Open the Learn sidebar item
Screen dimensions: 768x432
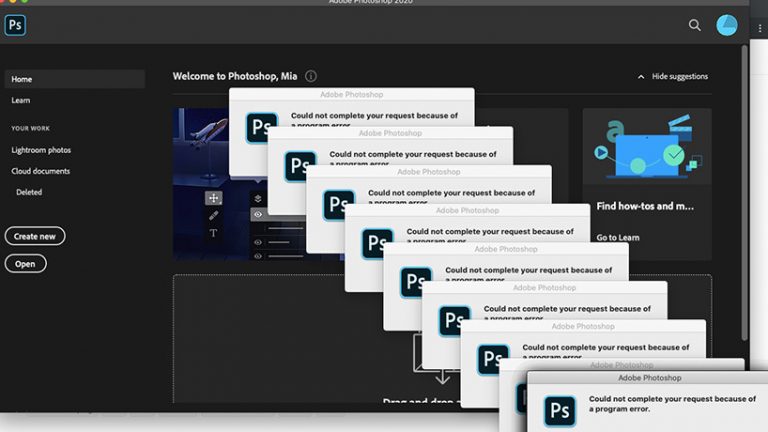21,100
